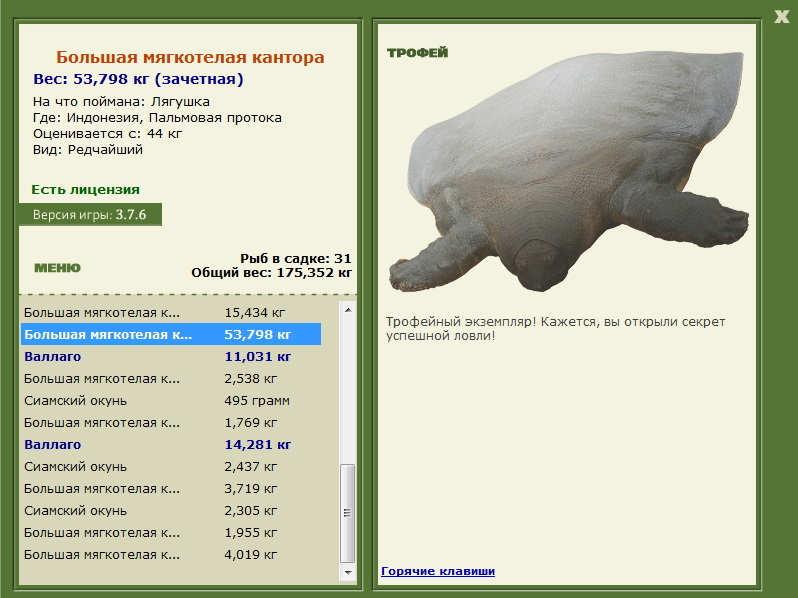Click the ТРОФЕЙ heading label

(x=417, y=52)
